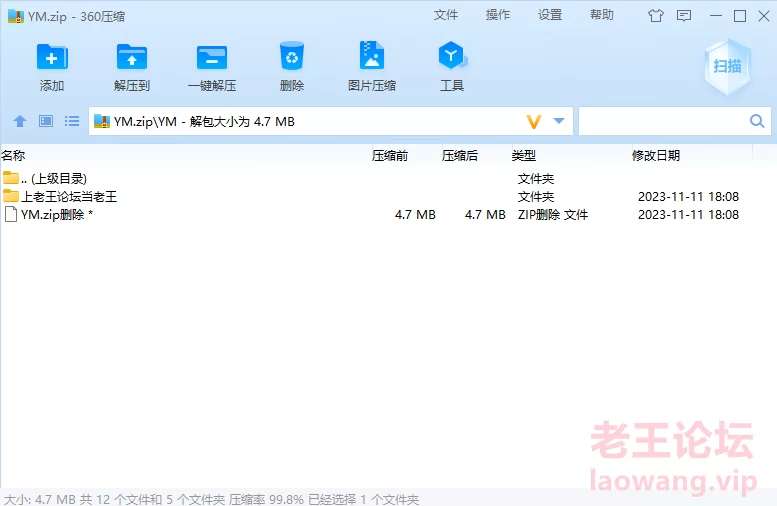Maximize the 360压缩 window

tap(740, 16)
